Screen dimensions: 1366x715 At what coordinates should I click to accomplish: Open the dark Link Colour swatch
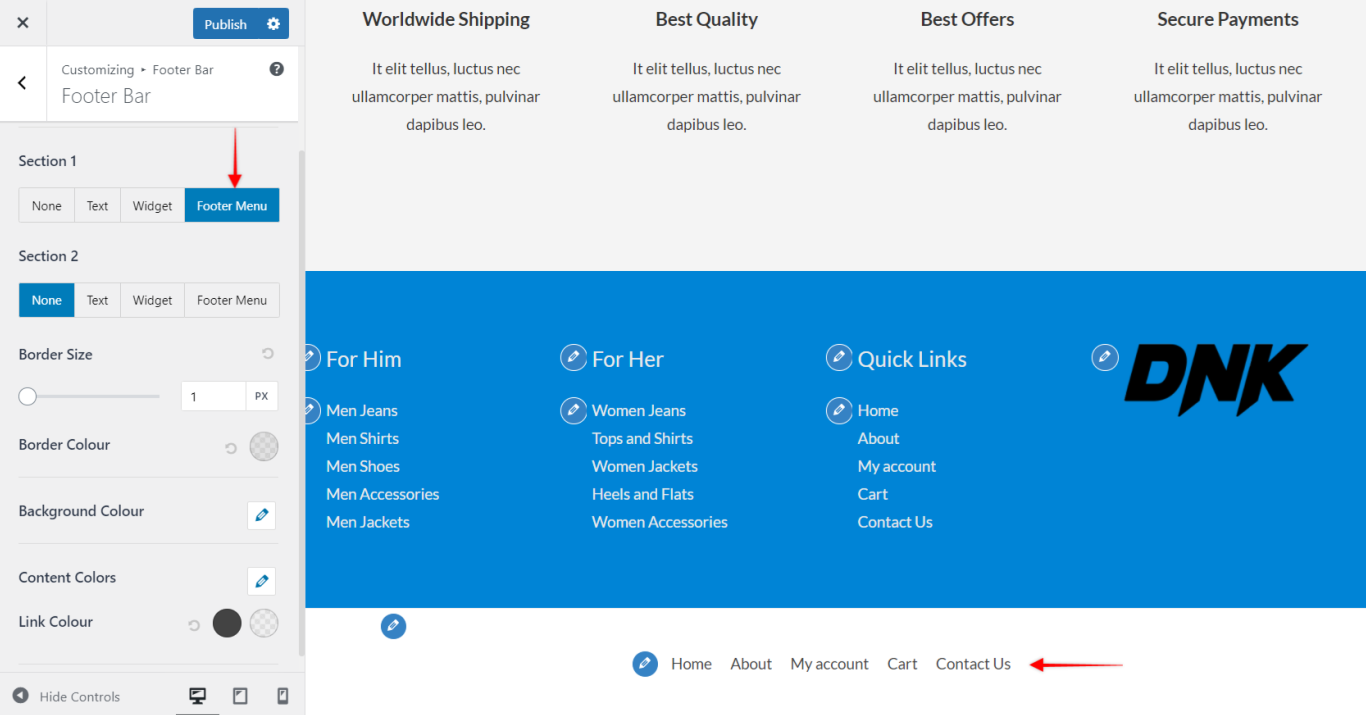click(x=227, y=623)
